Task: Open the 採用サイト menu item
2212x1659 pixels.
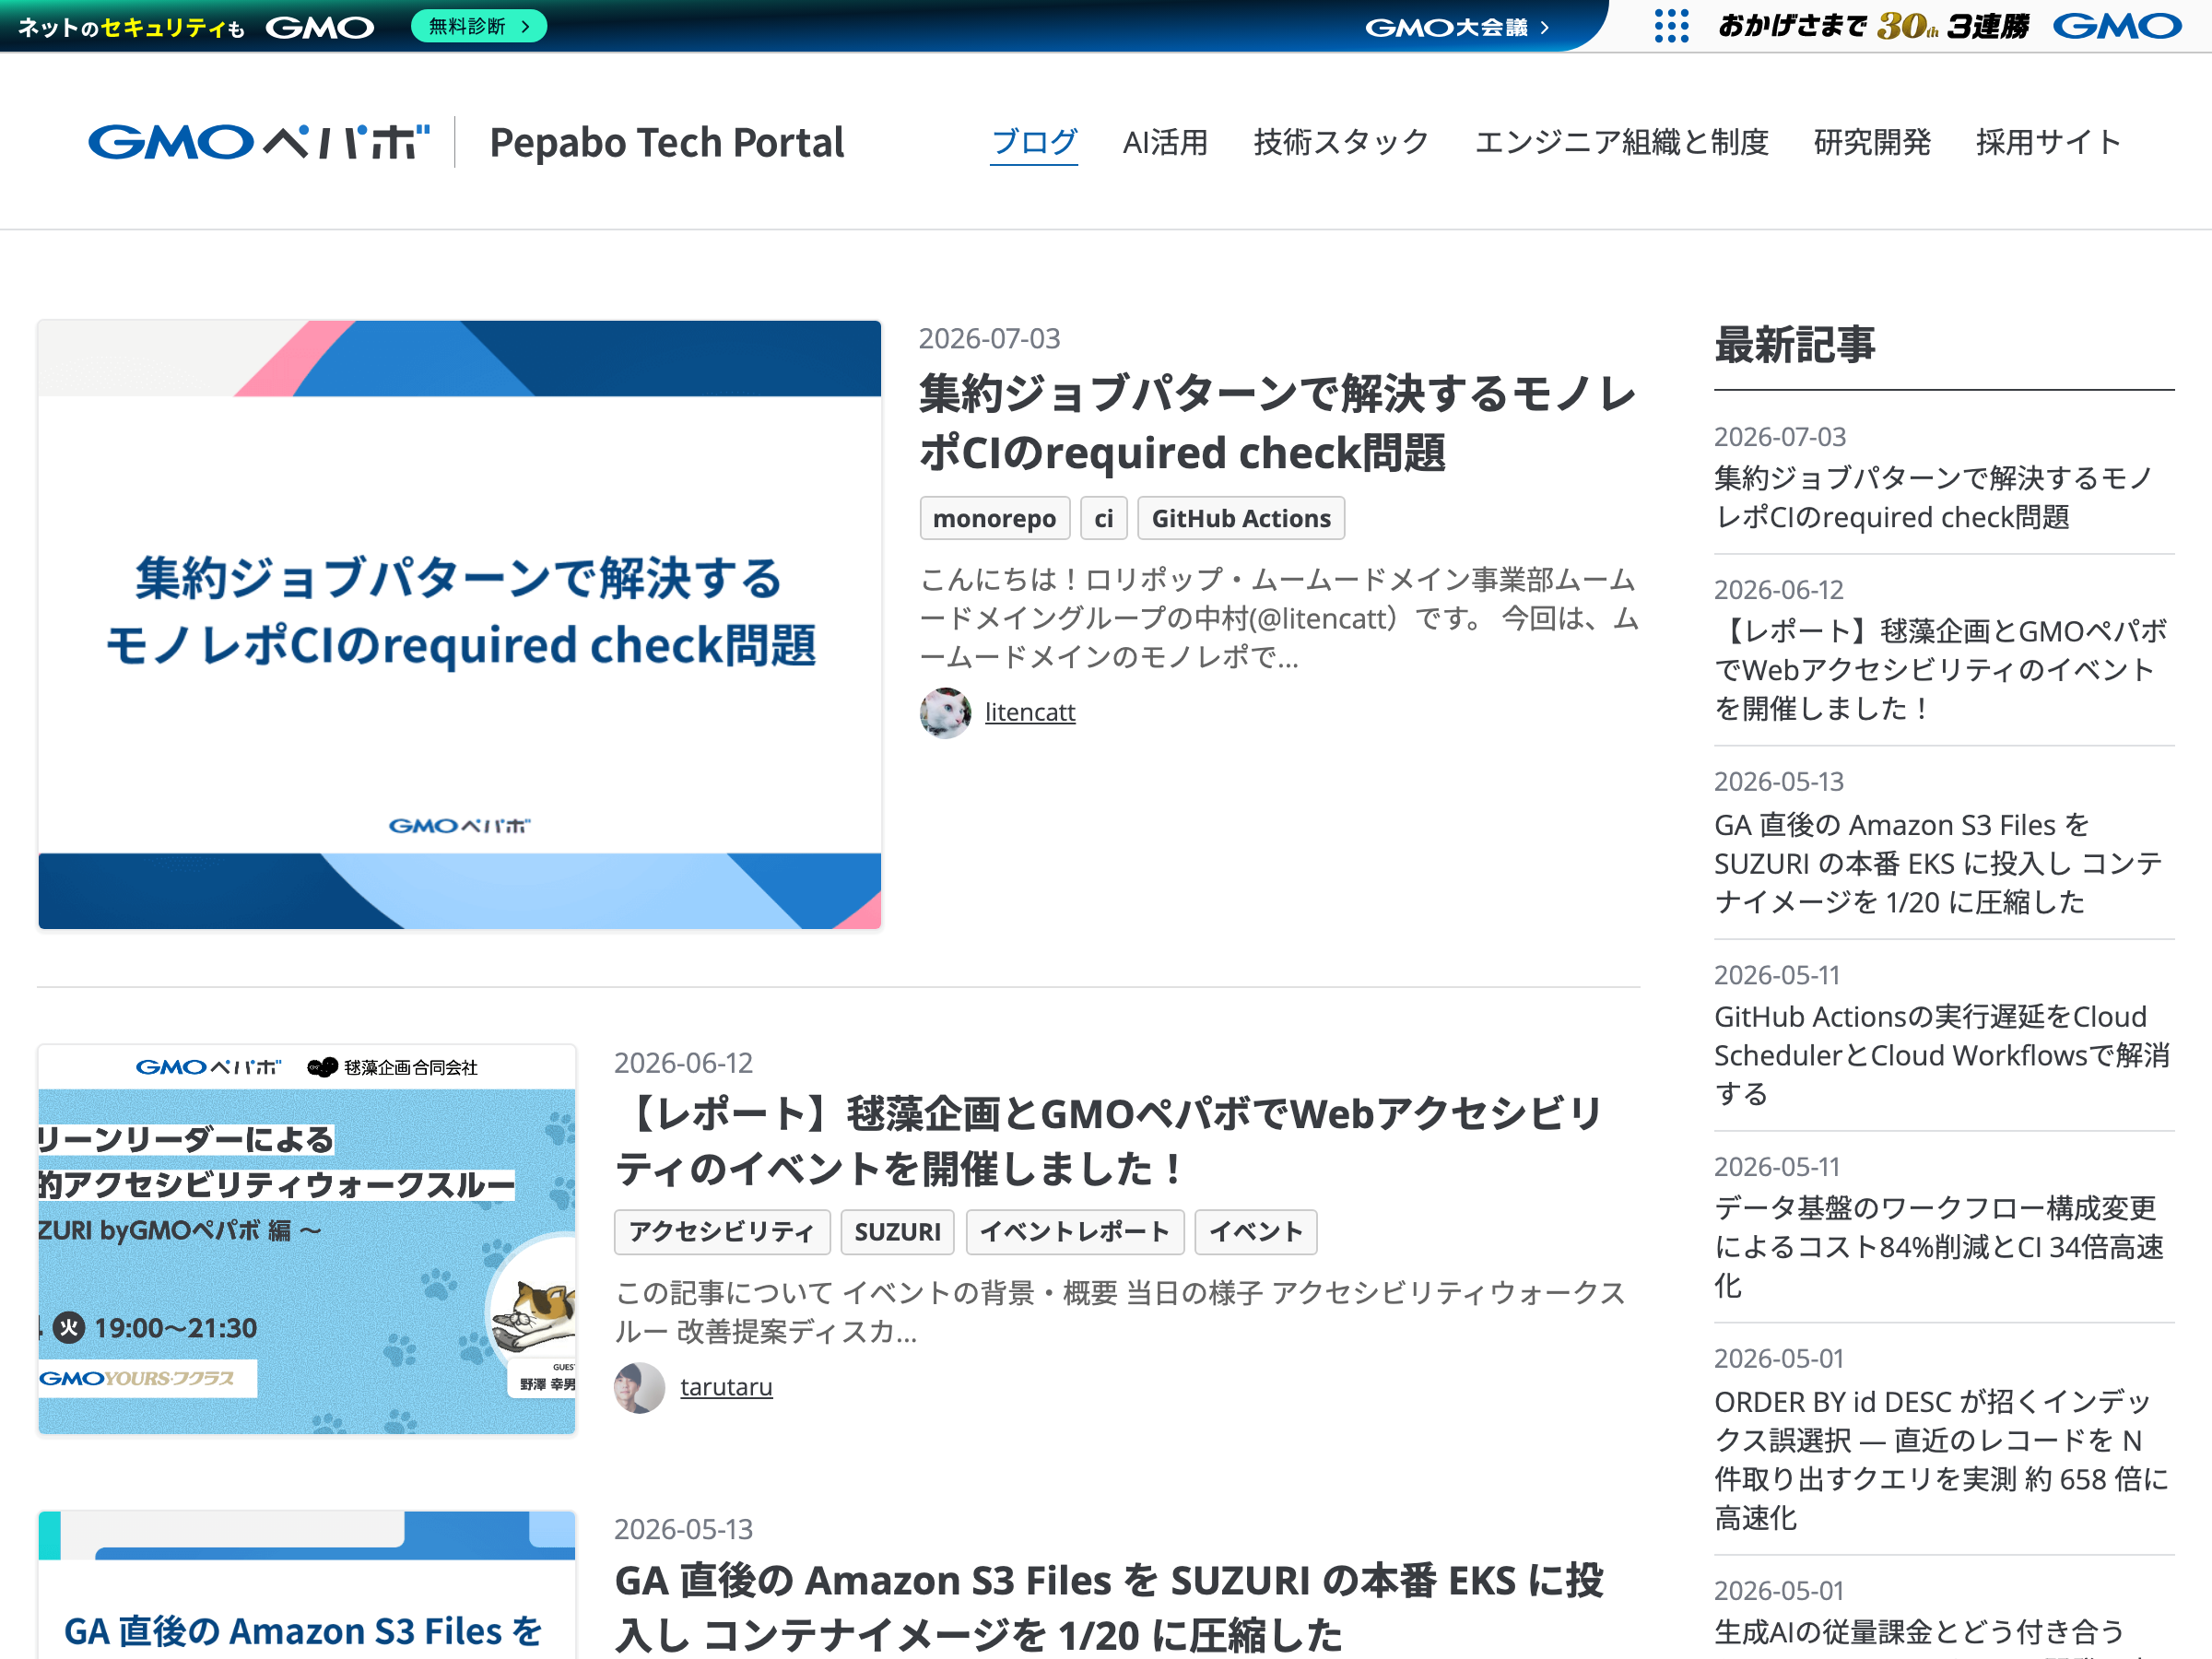Action: (x=2048, y=142)
